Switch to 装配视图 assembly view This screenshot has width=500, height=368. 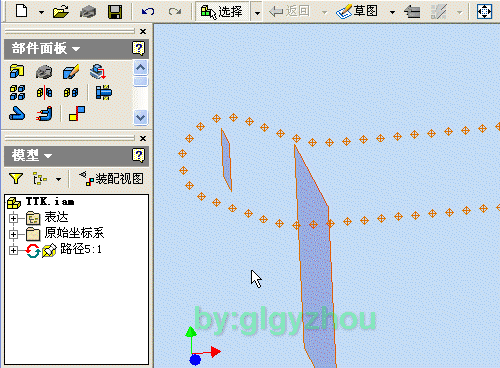click(x=112, y=179)
